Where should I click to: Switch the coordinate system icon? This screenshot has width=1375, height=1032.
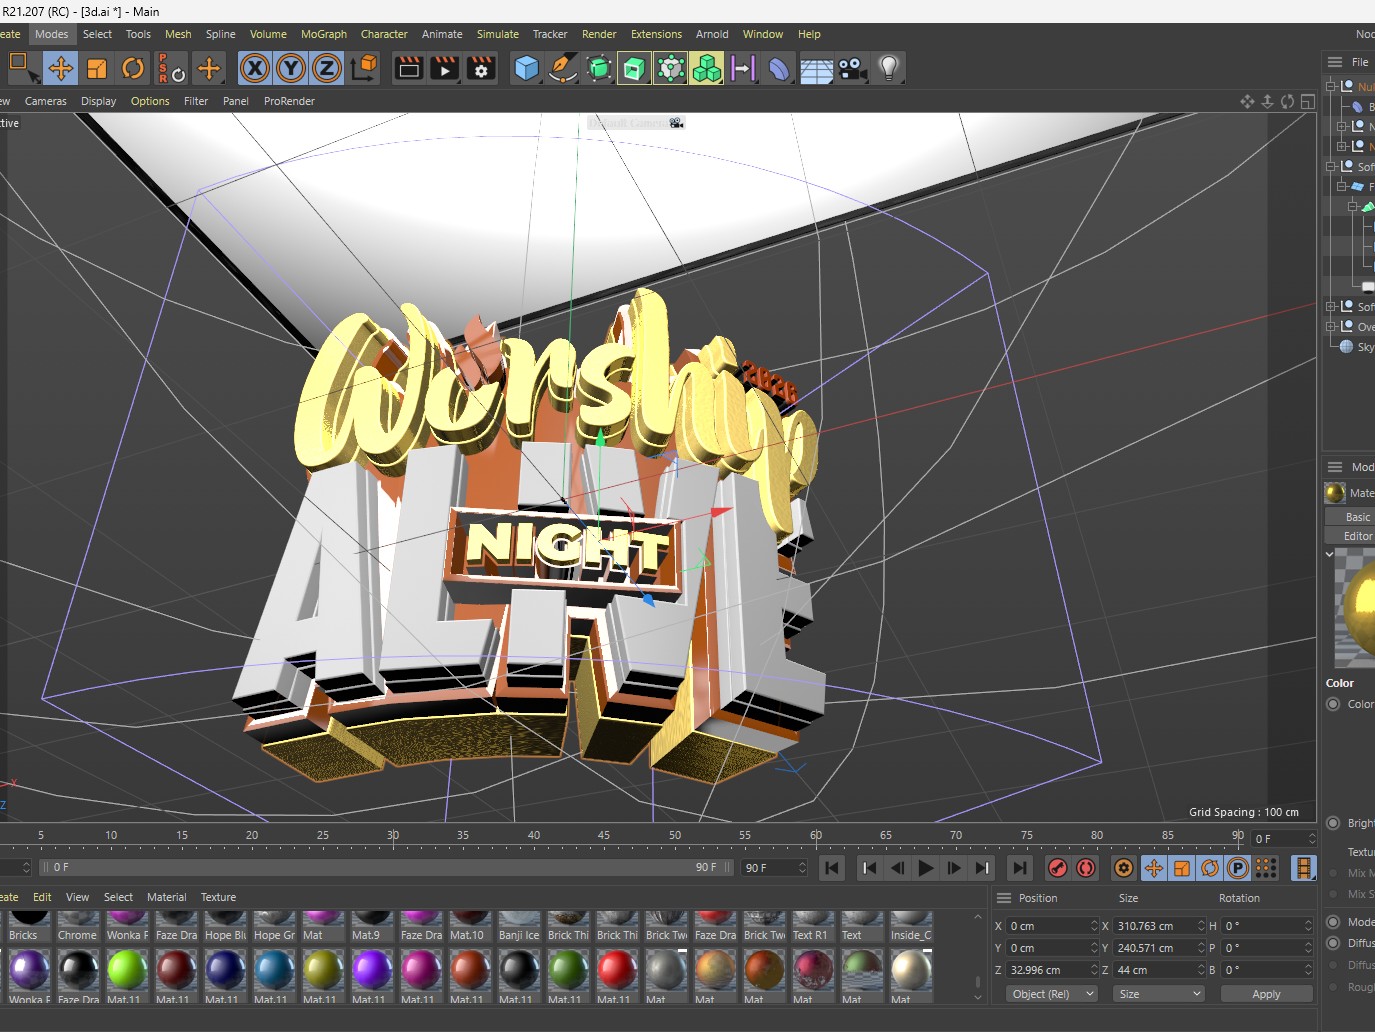click(365, 68)
